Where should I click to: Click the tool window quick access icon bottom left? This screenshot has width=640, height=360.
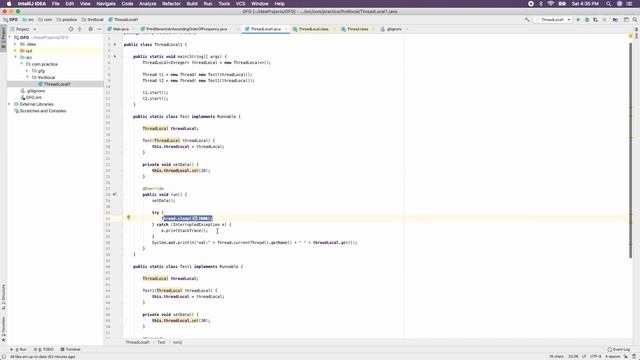(x=3, y=356)
